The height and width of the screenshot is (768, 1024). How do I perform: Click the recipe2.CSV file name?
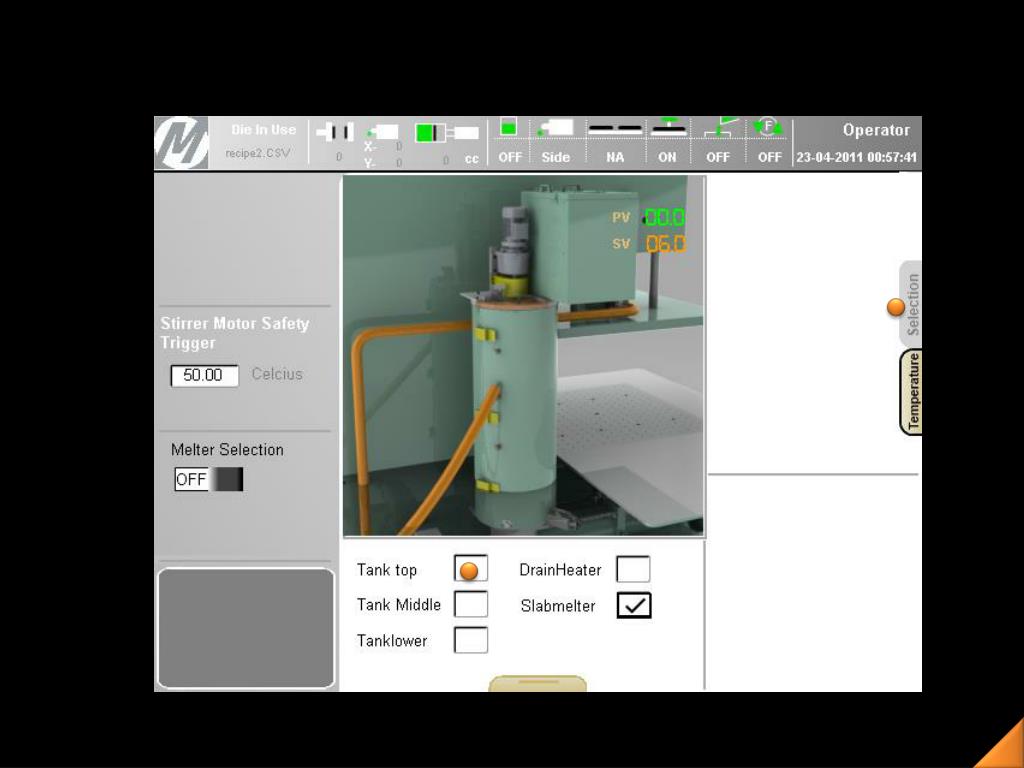click(258, 153)
